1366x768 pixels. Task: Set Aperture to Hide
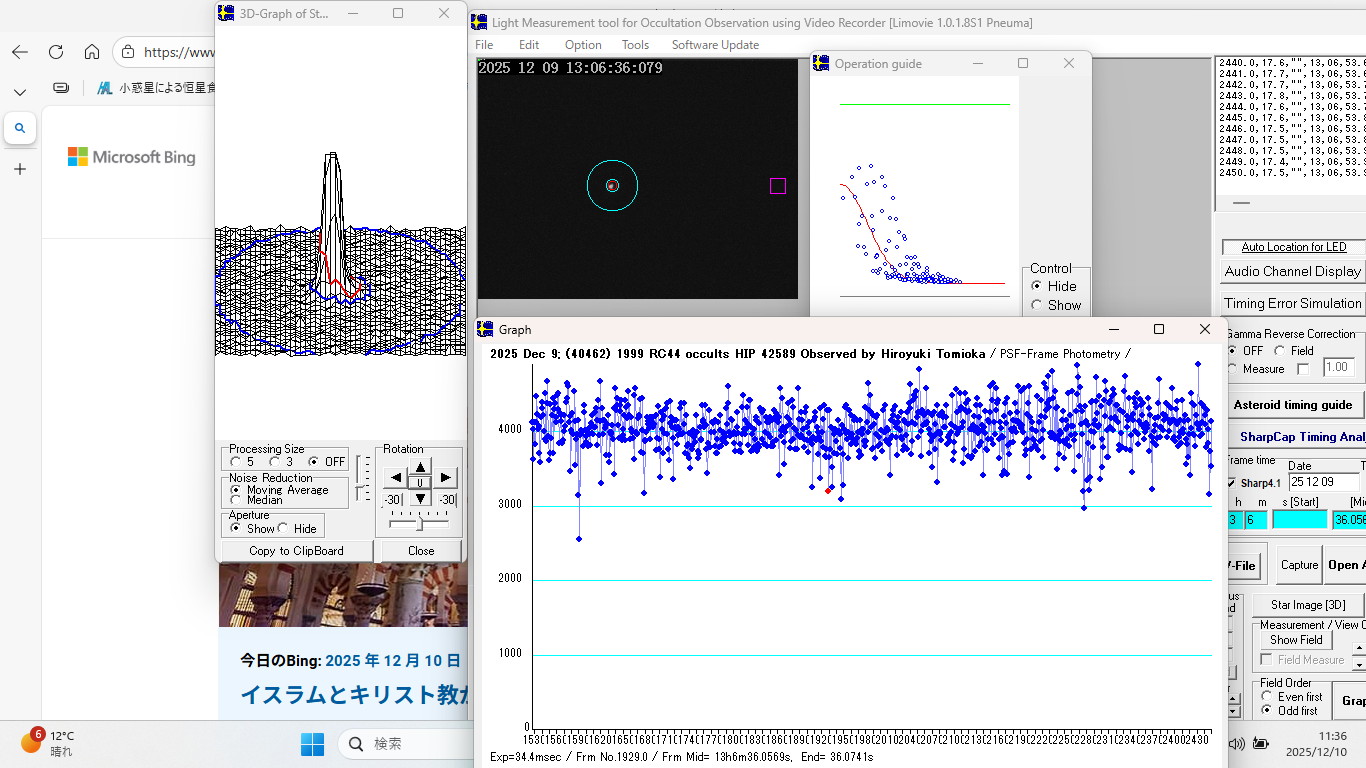284,529
